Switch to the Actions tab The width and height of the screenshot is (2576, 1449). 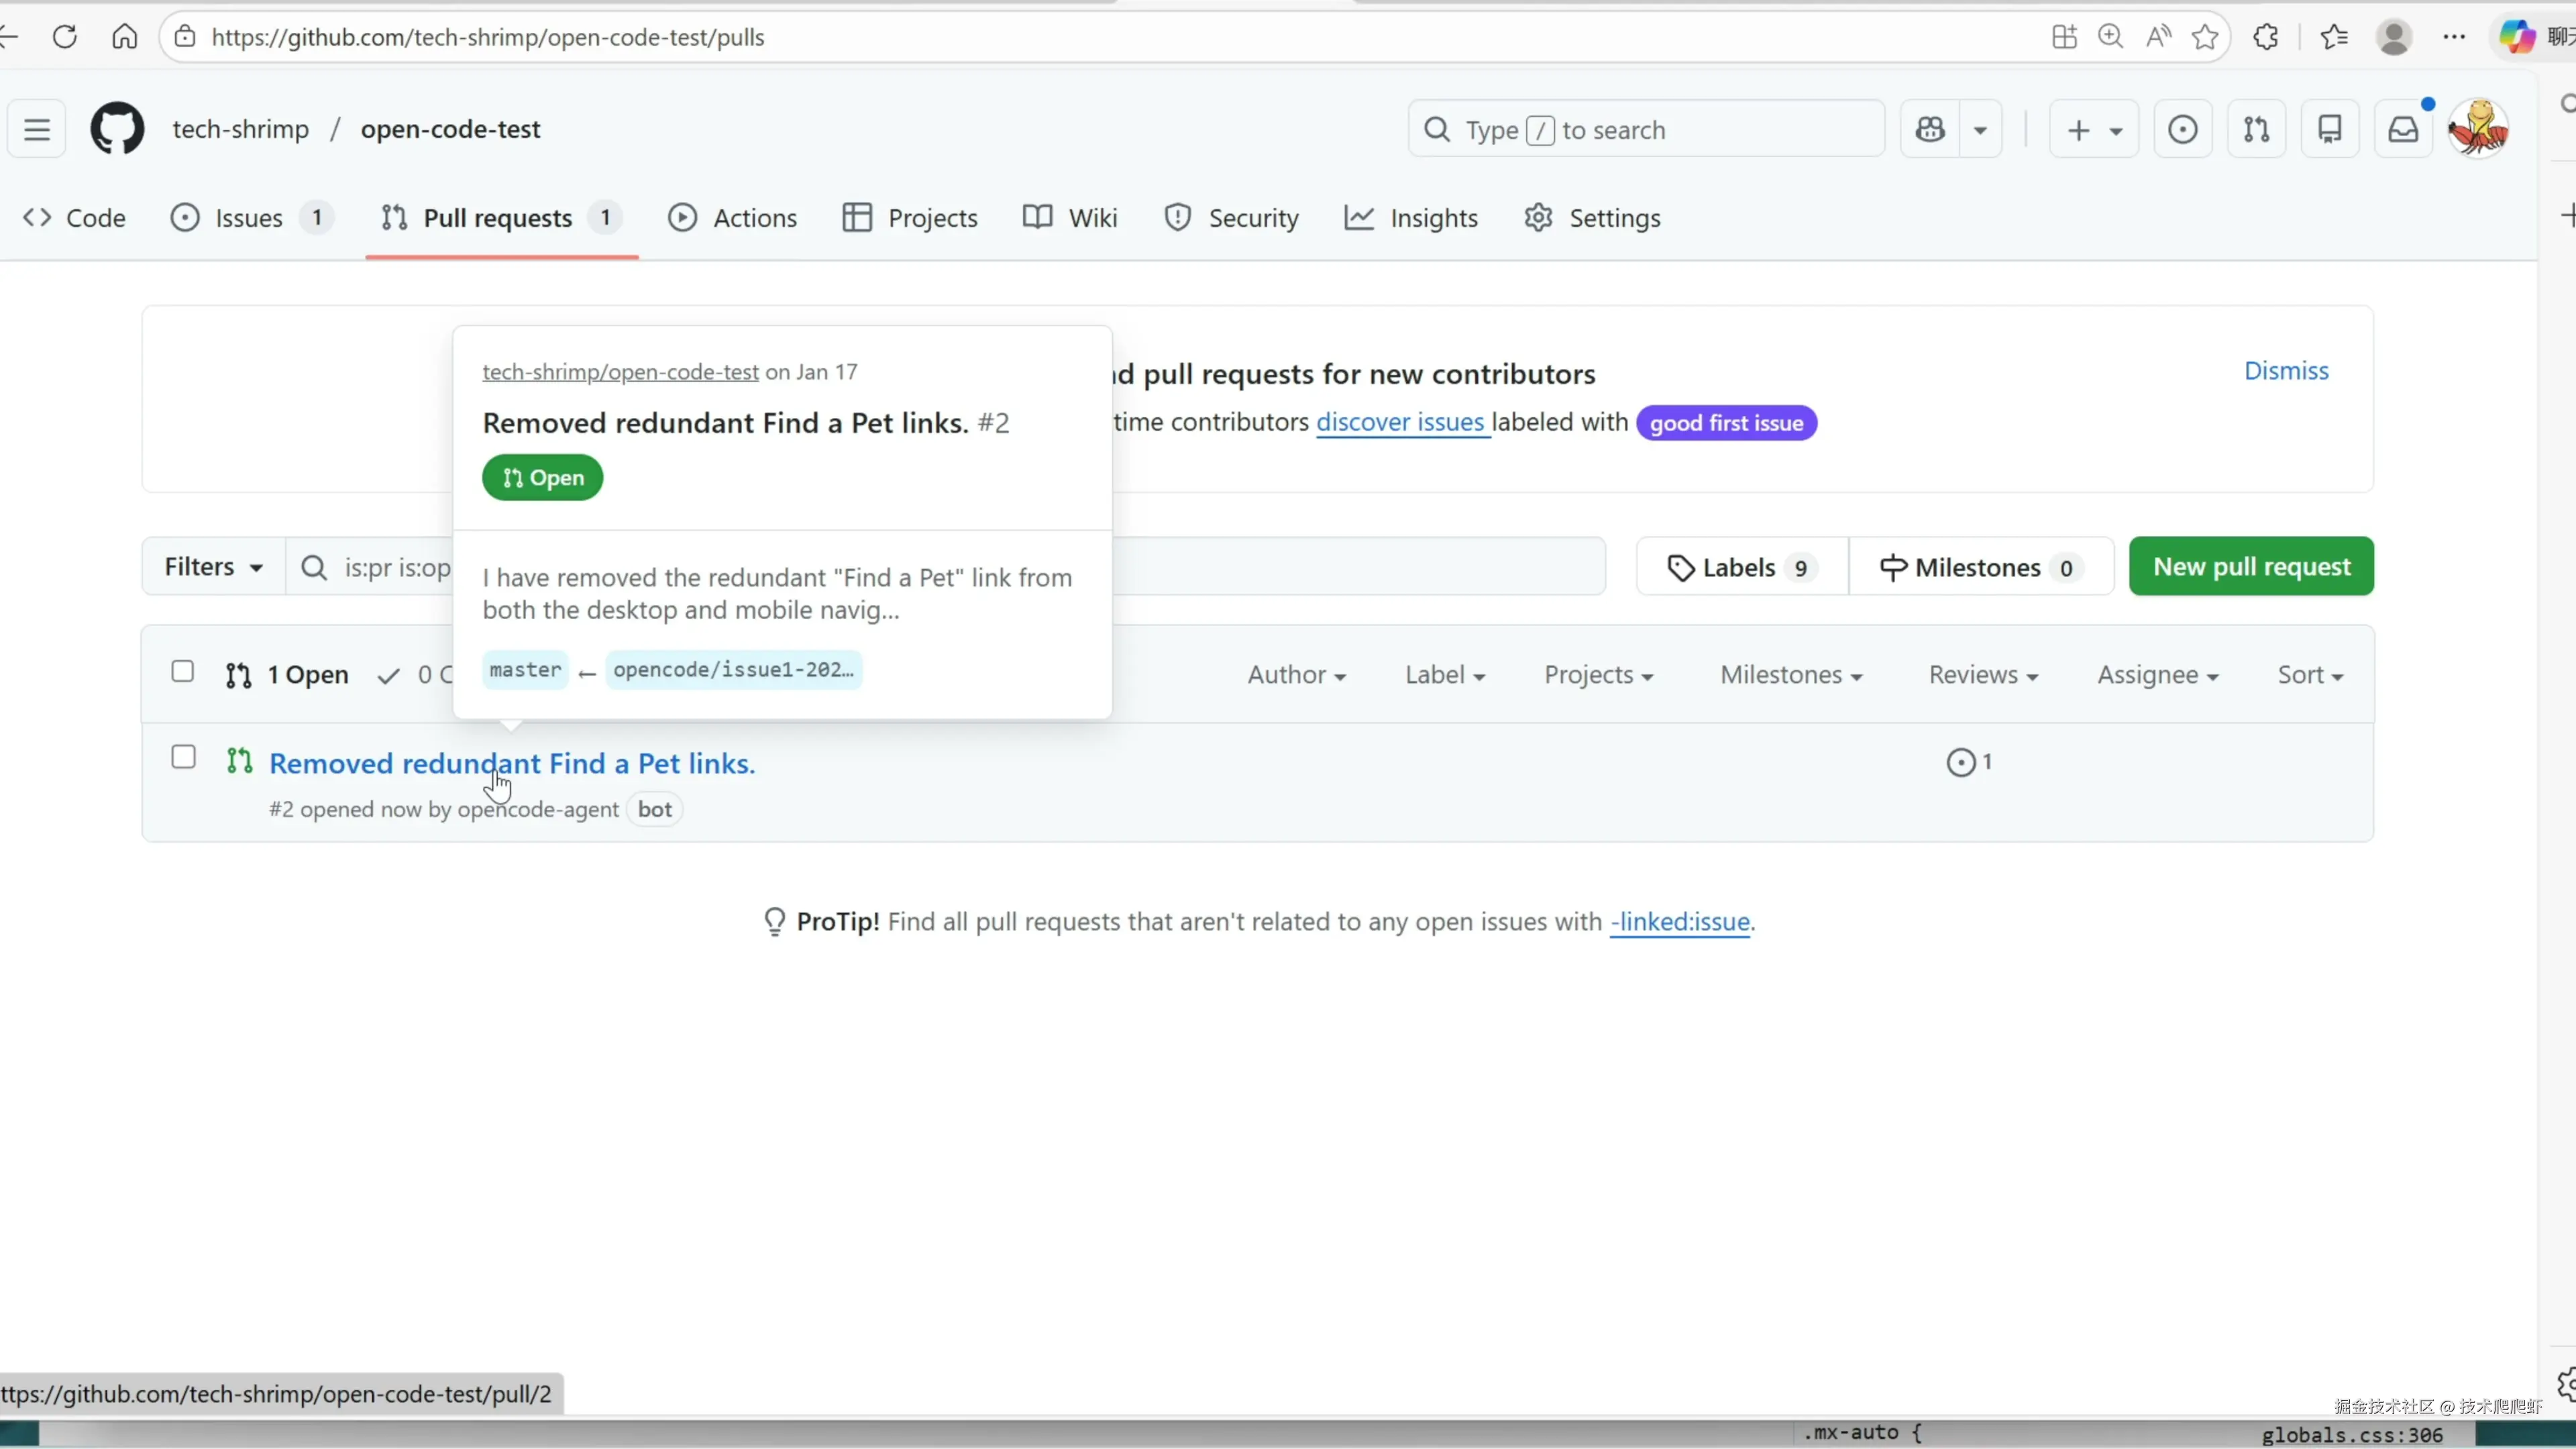click(733, 218)
